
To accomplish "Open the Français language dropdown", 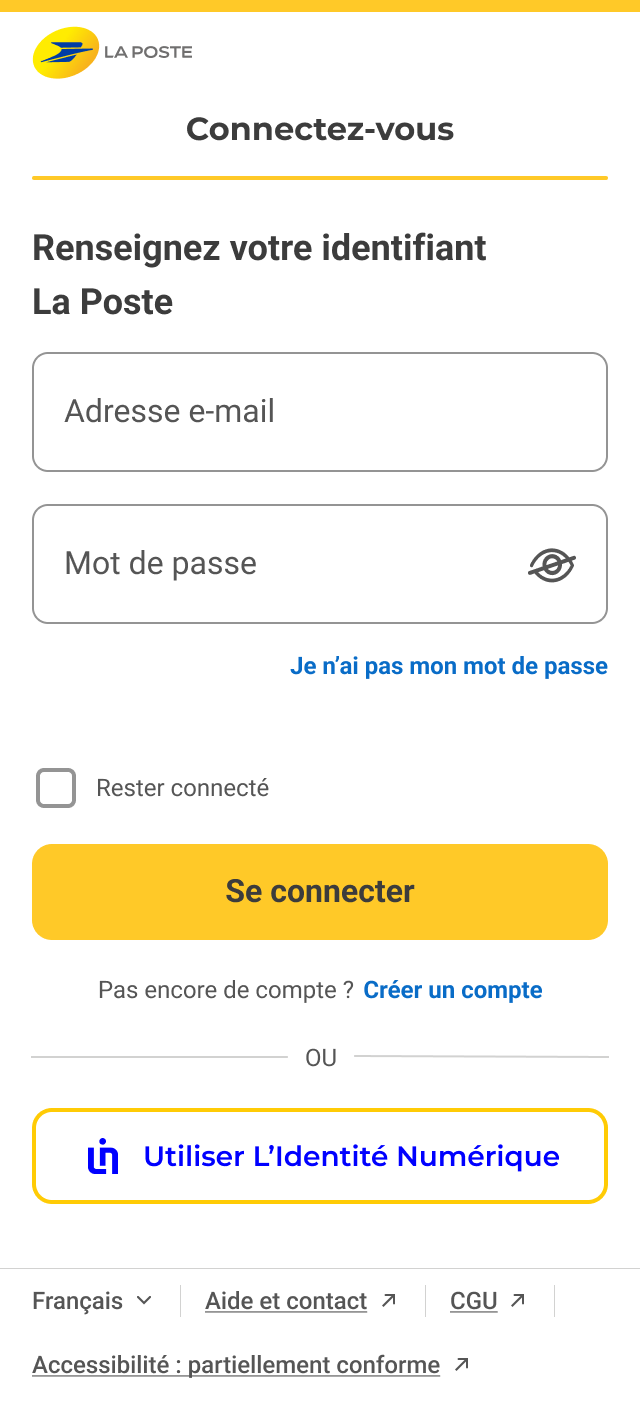I will tap(78, 1301).
